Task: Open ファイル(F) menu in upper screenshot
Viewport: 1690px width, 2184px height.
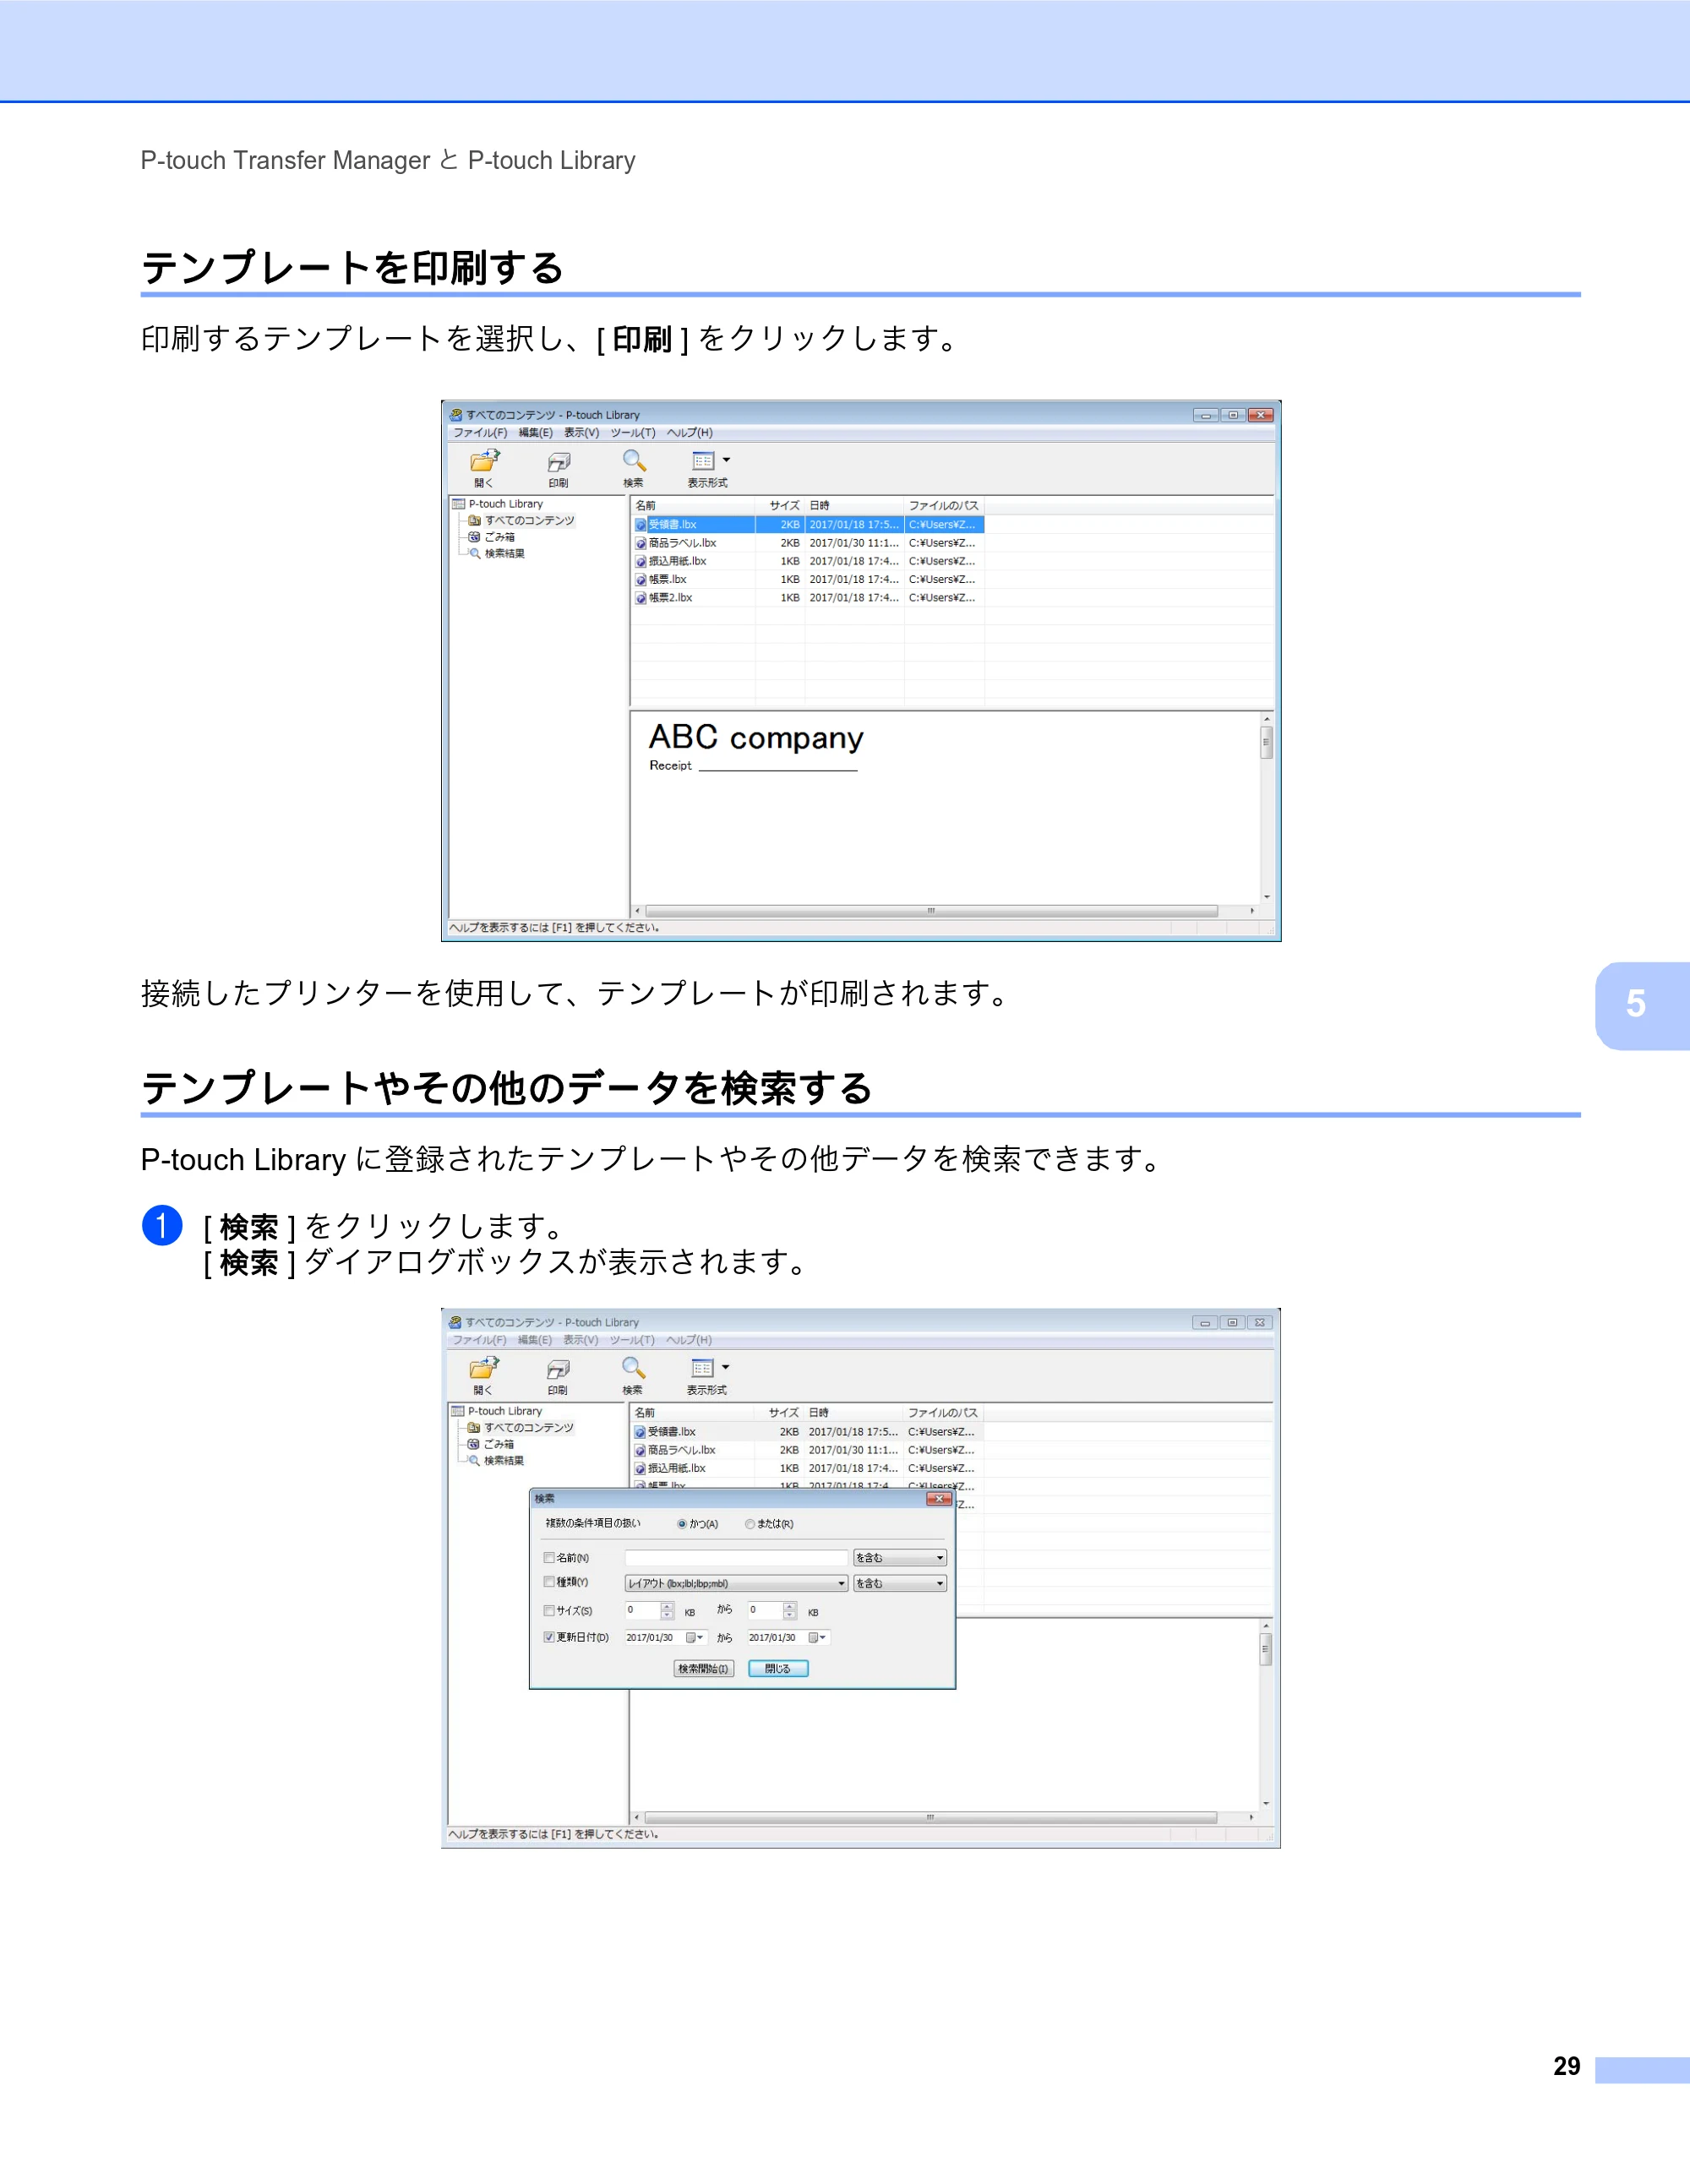Action: point(480,433)
